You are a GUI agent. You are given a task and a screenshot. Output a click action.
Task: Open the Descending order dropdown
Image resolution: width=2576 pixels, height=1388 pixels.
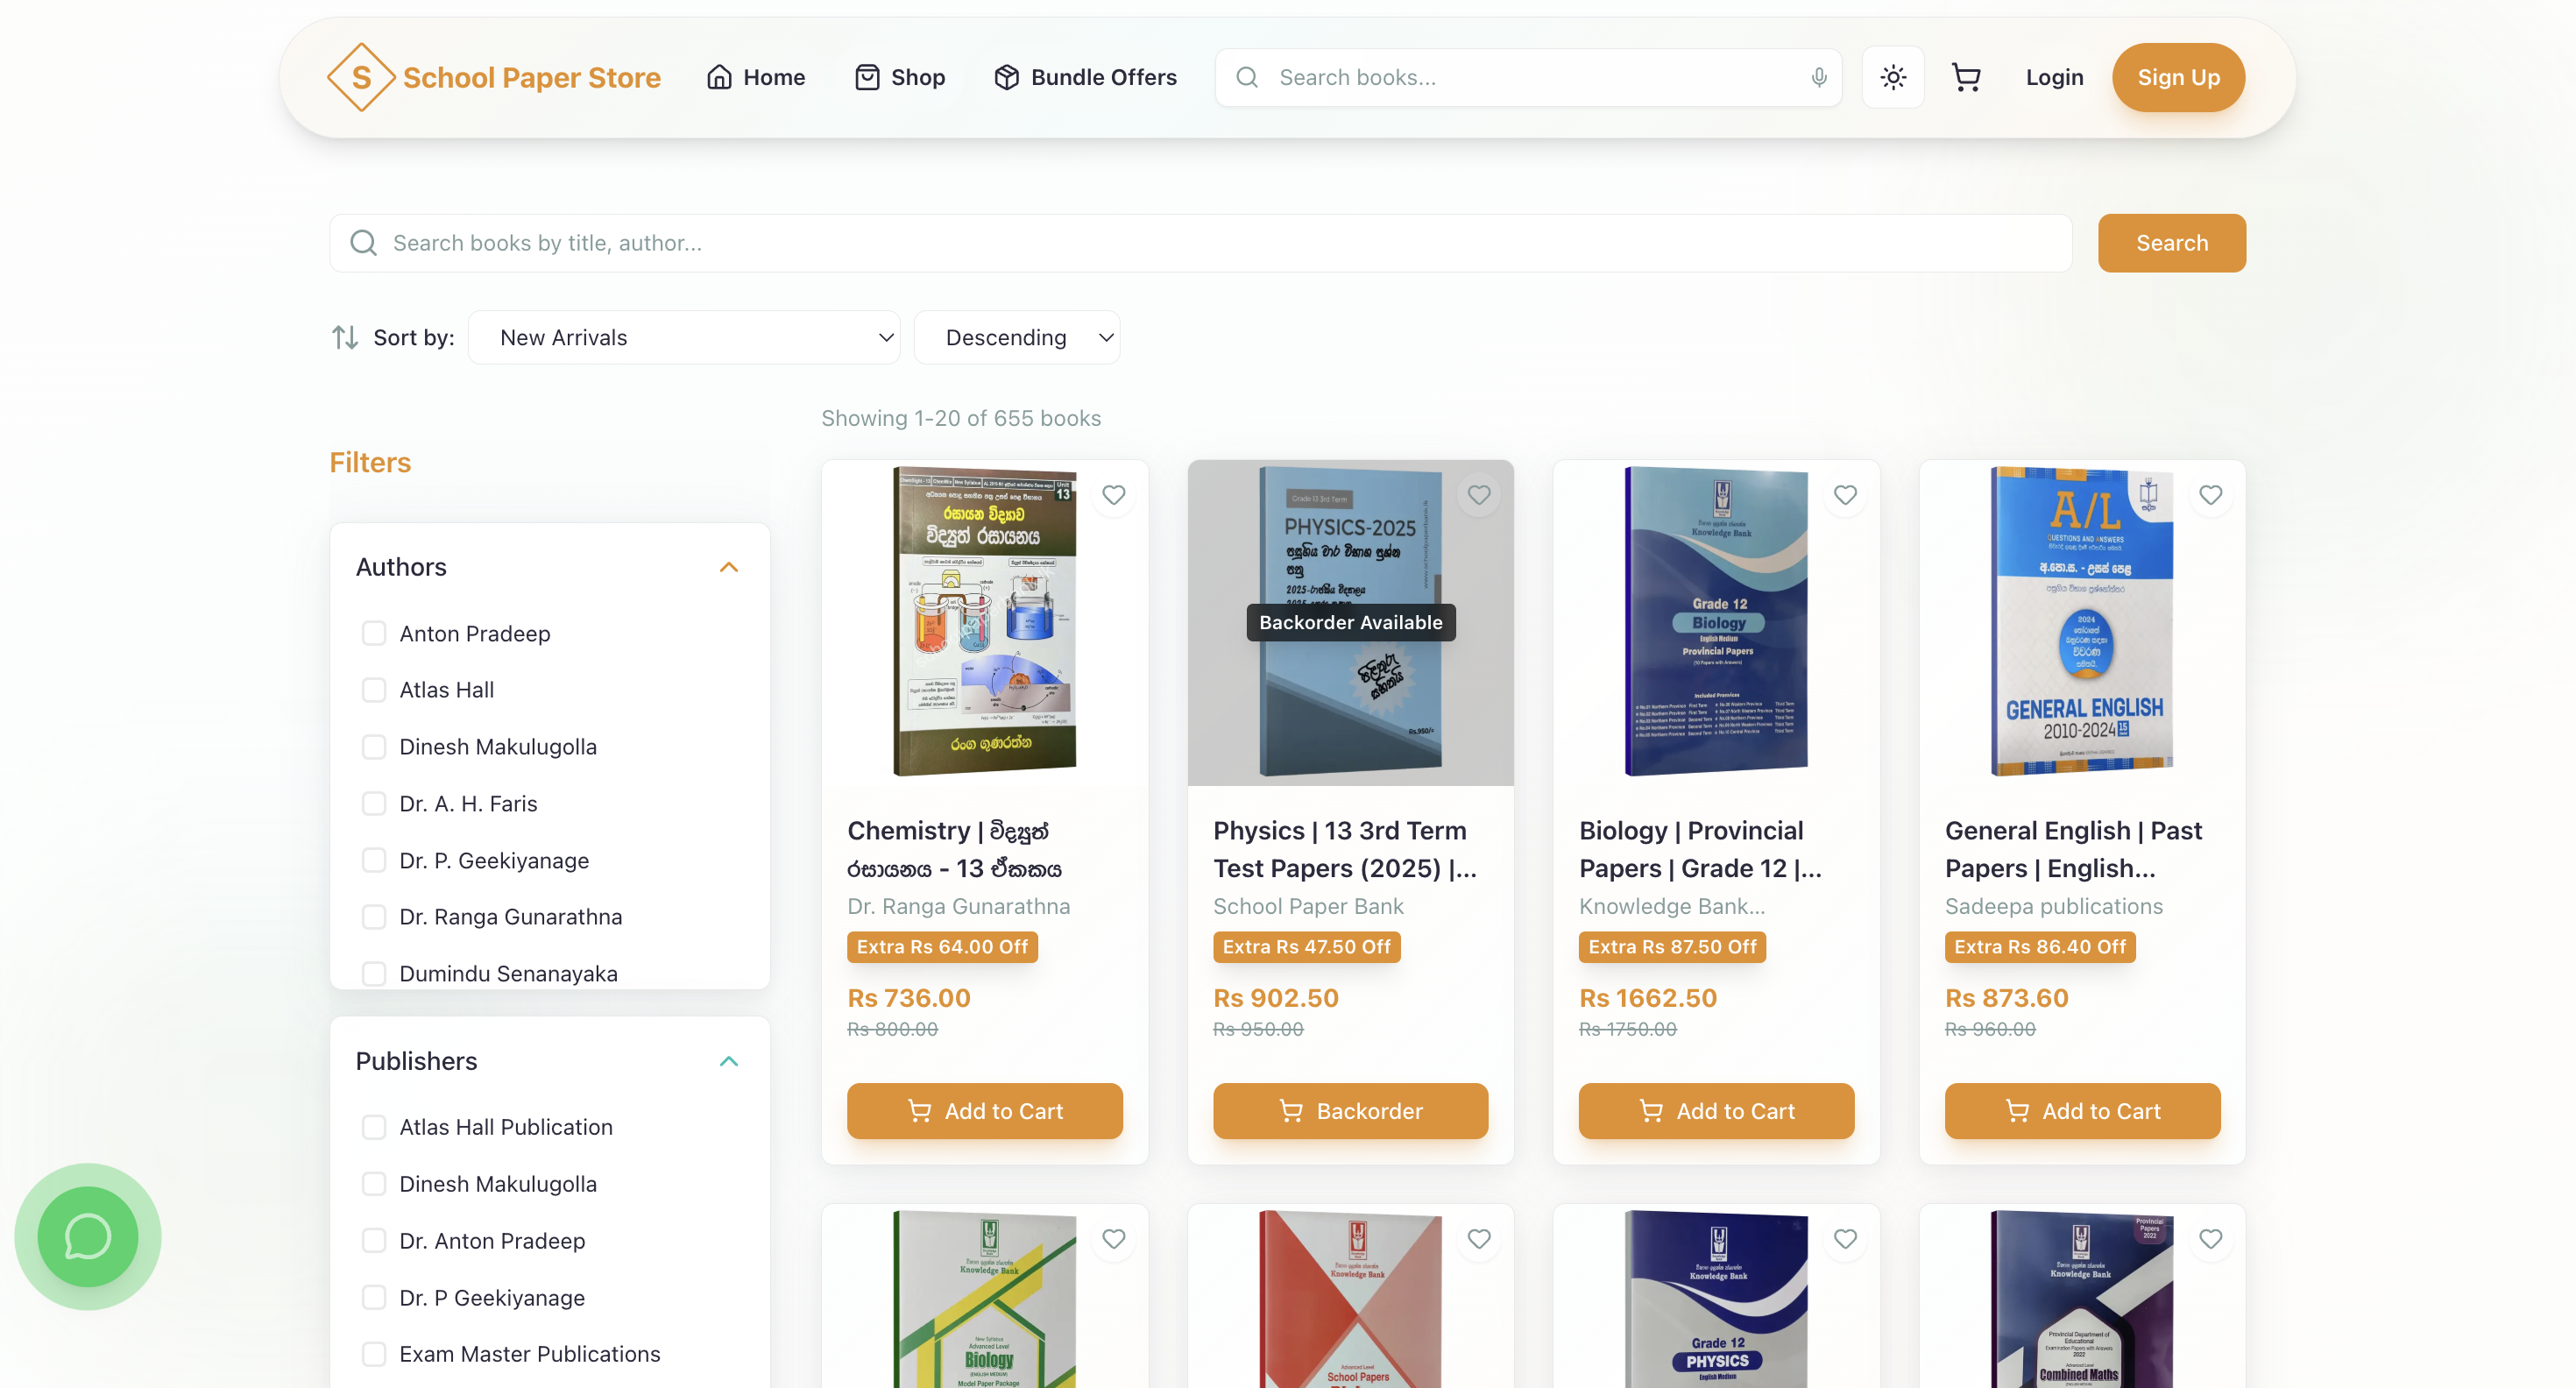(1017, 338)
